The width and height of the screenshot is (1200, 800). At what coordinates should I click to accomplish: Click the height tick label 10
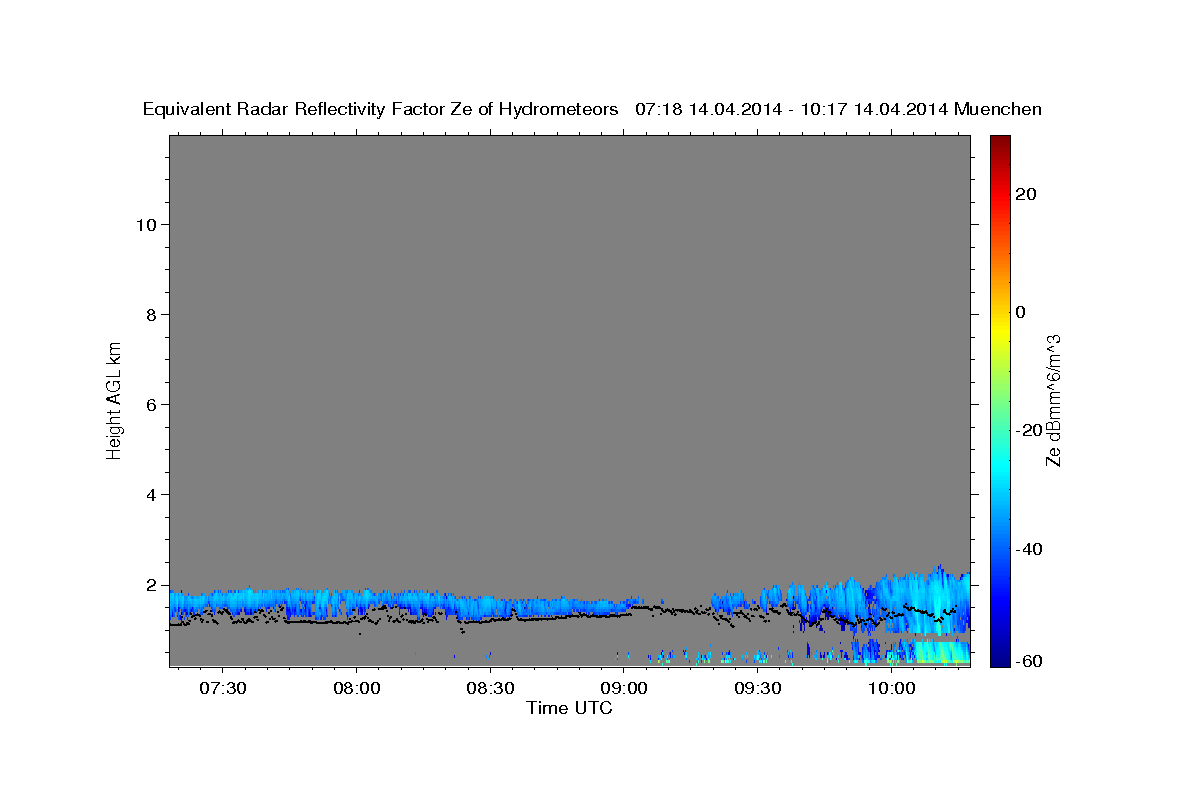tap(147, 225)
